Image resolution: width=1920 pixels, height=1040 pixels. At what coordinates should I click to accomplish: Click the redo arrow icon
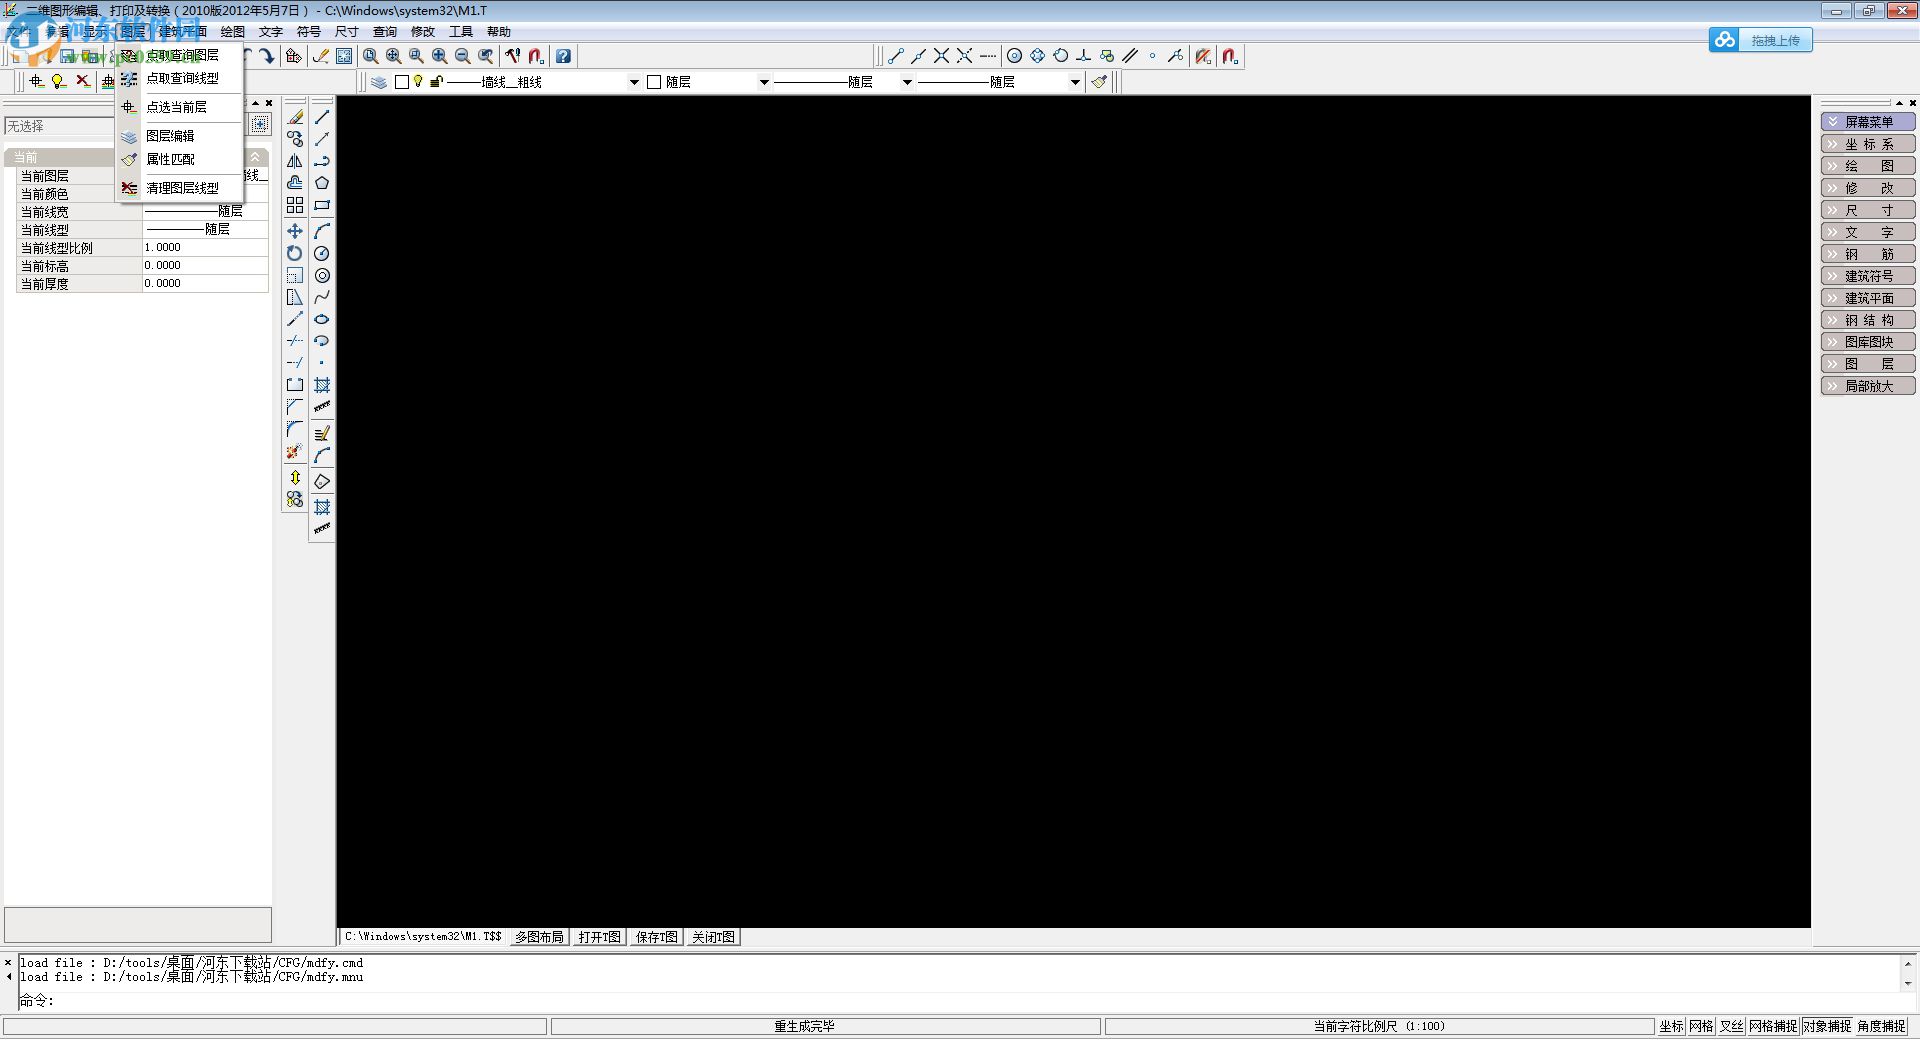[x=266, y=56]
